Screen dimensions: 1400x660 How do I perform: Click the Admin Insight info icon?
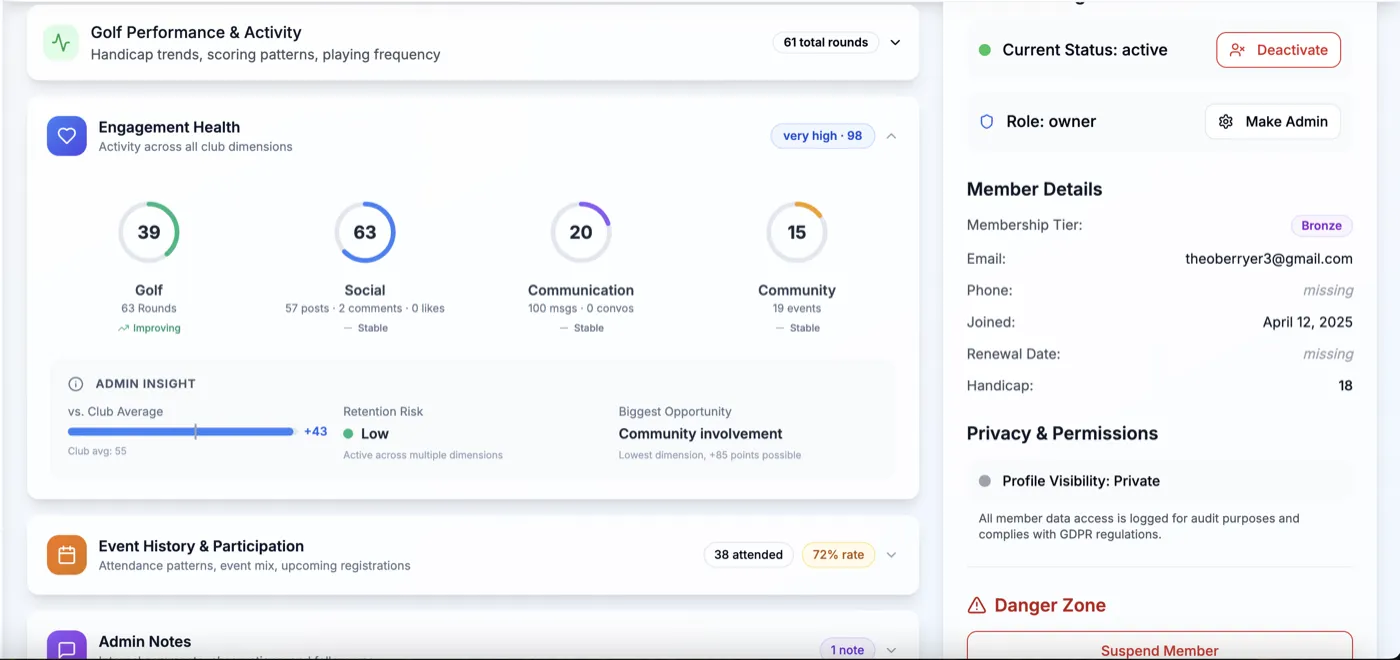pos(75,384)
